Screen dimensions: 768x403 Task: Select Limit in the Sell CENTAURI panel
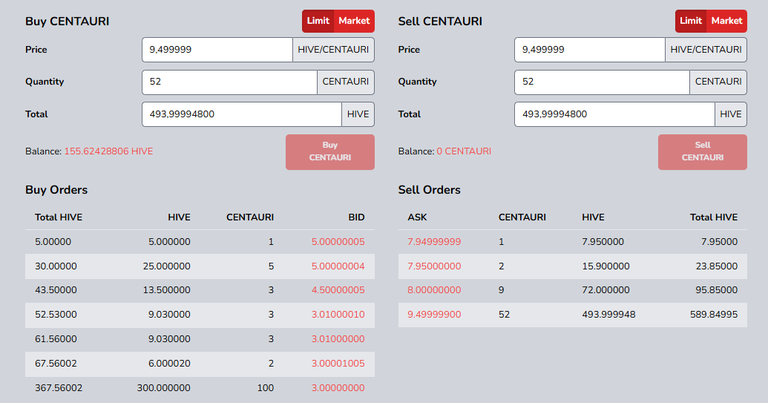[x=691, y=21]
